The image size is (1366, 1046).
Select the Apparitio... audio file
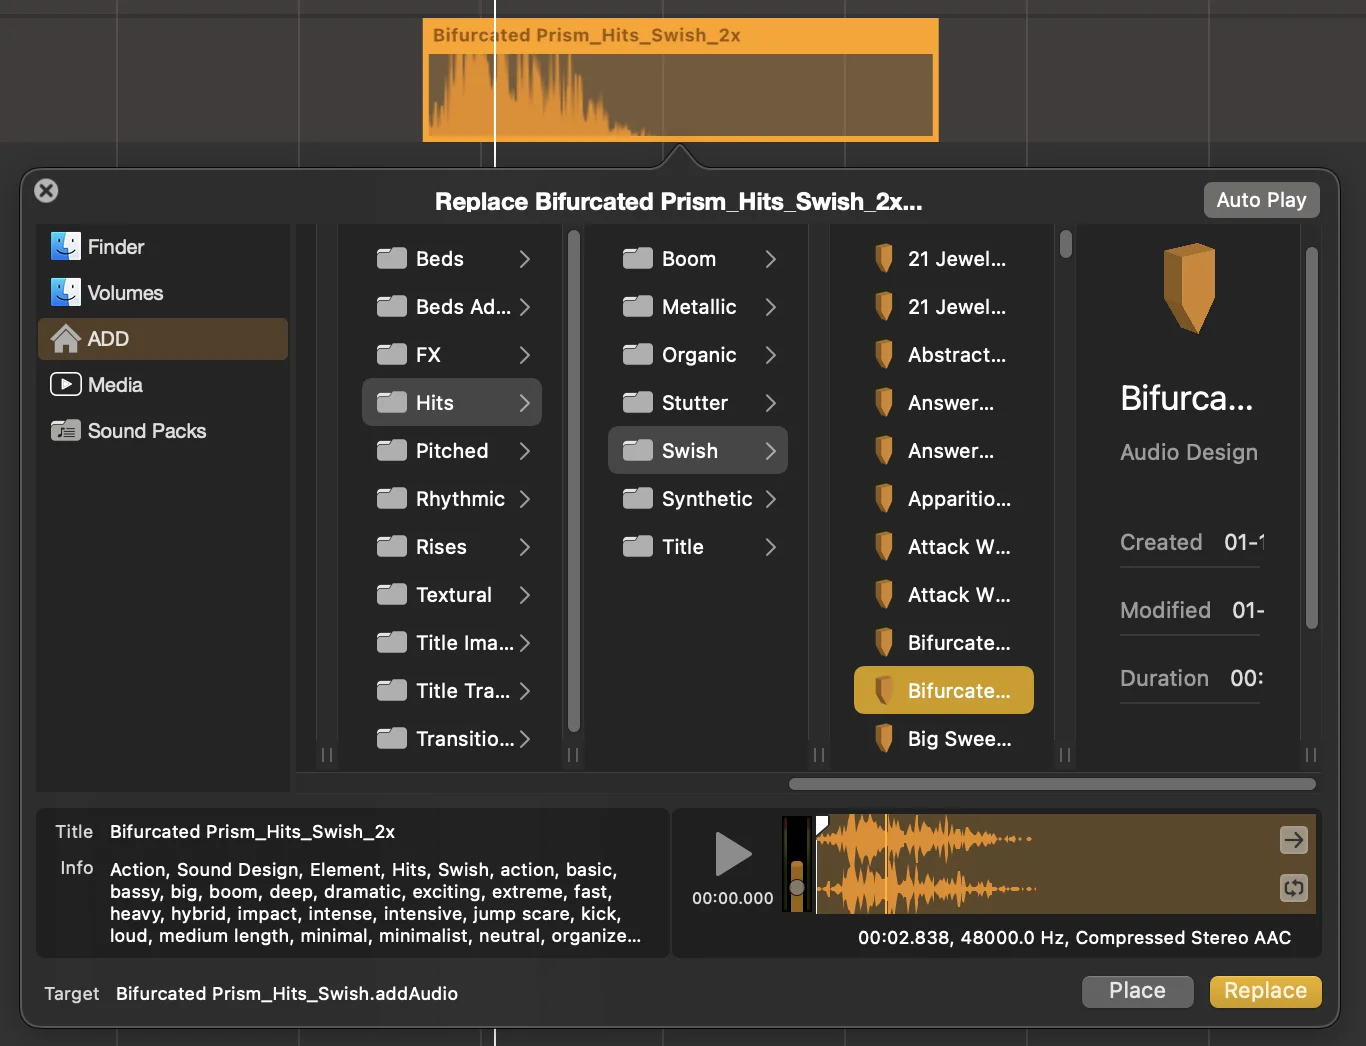(x=944, y=499)
